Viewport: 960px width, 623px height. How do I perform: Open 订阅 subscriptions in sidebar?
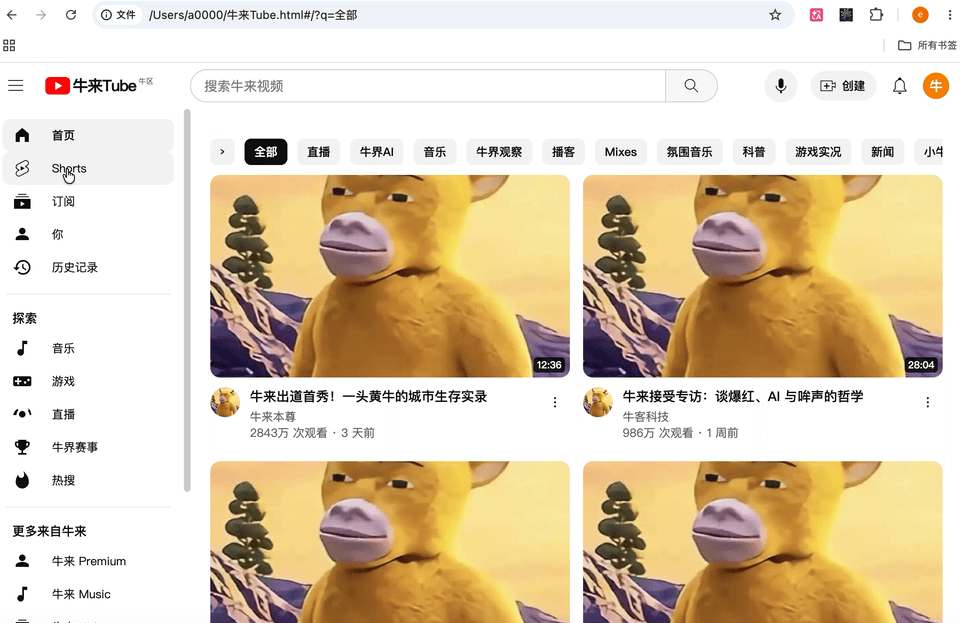click(88, 201)
